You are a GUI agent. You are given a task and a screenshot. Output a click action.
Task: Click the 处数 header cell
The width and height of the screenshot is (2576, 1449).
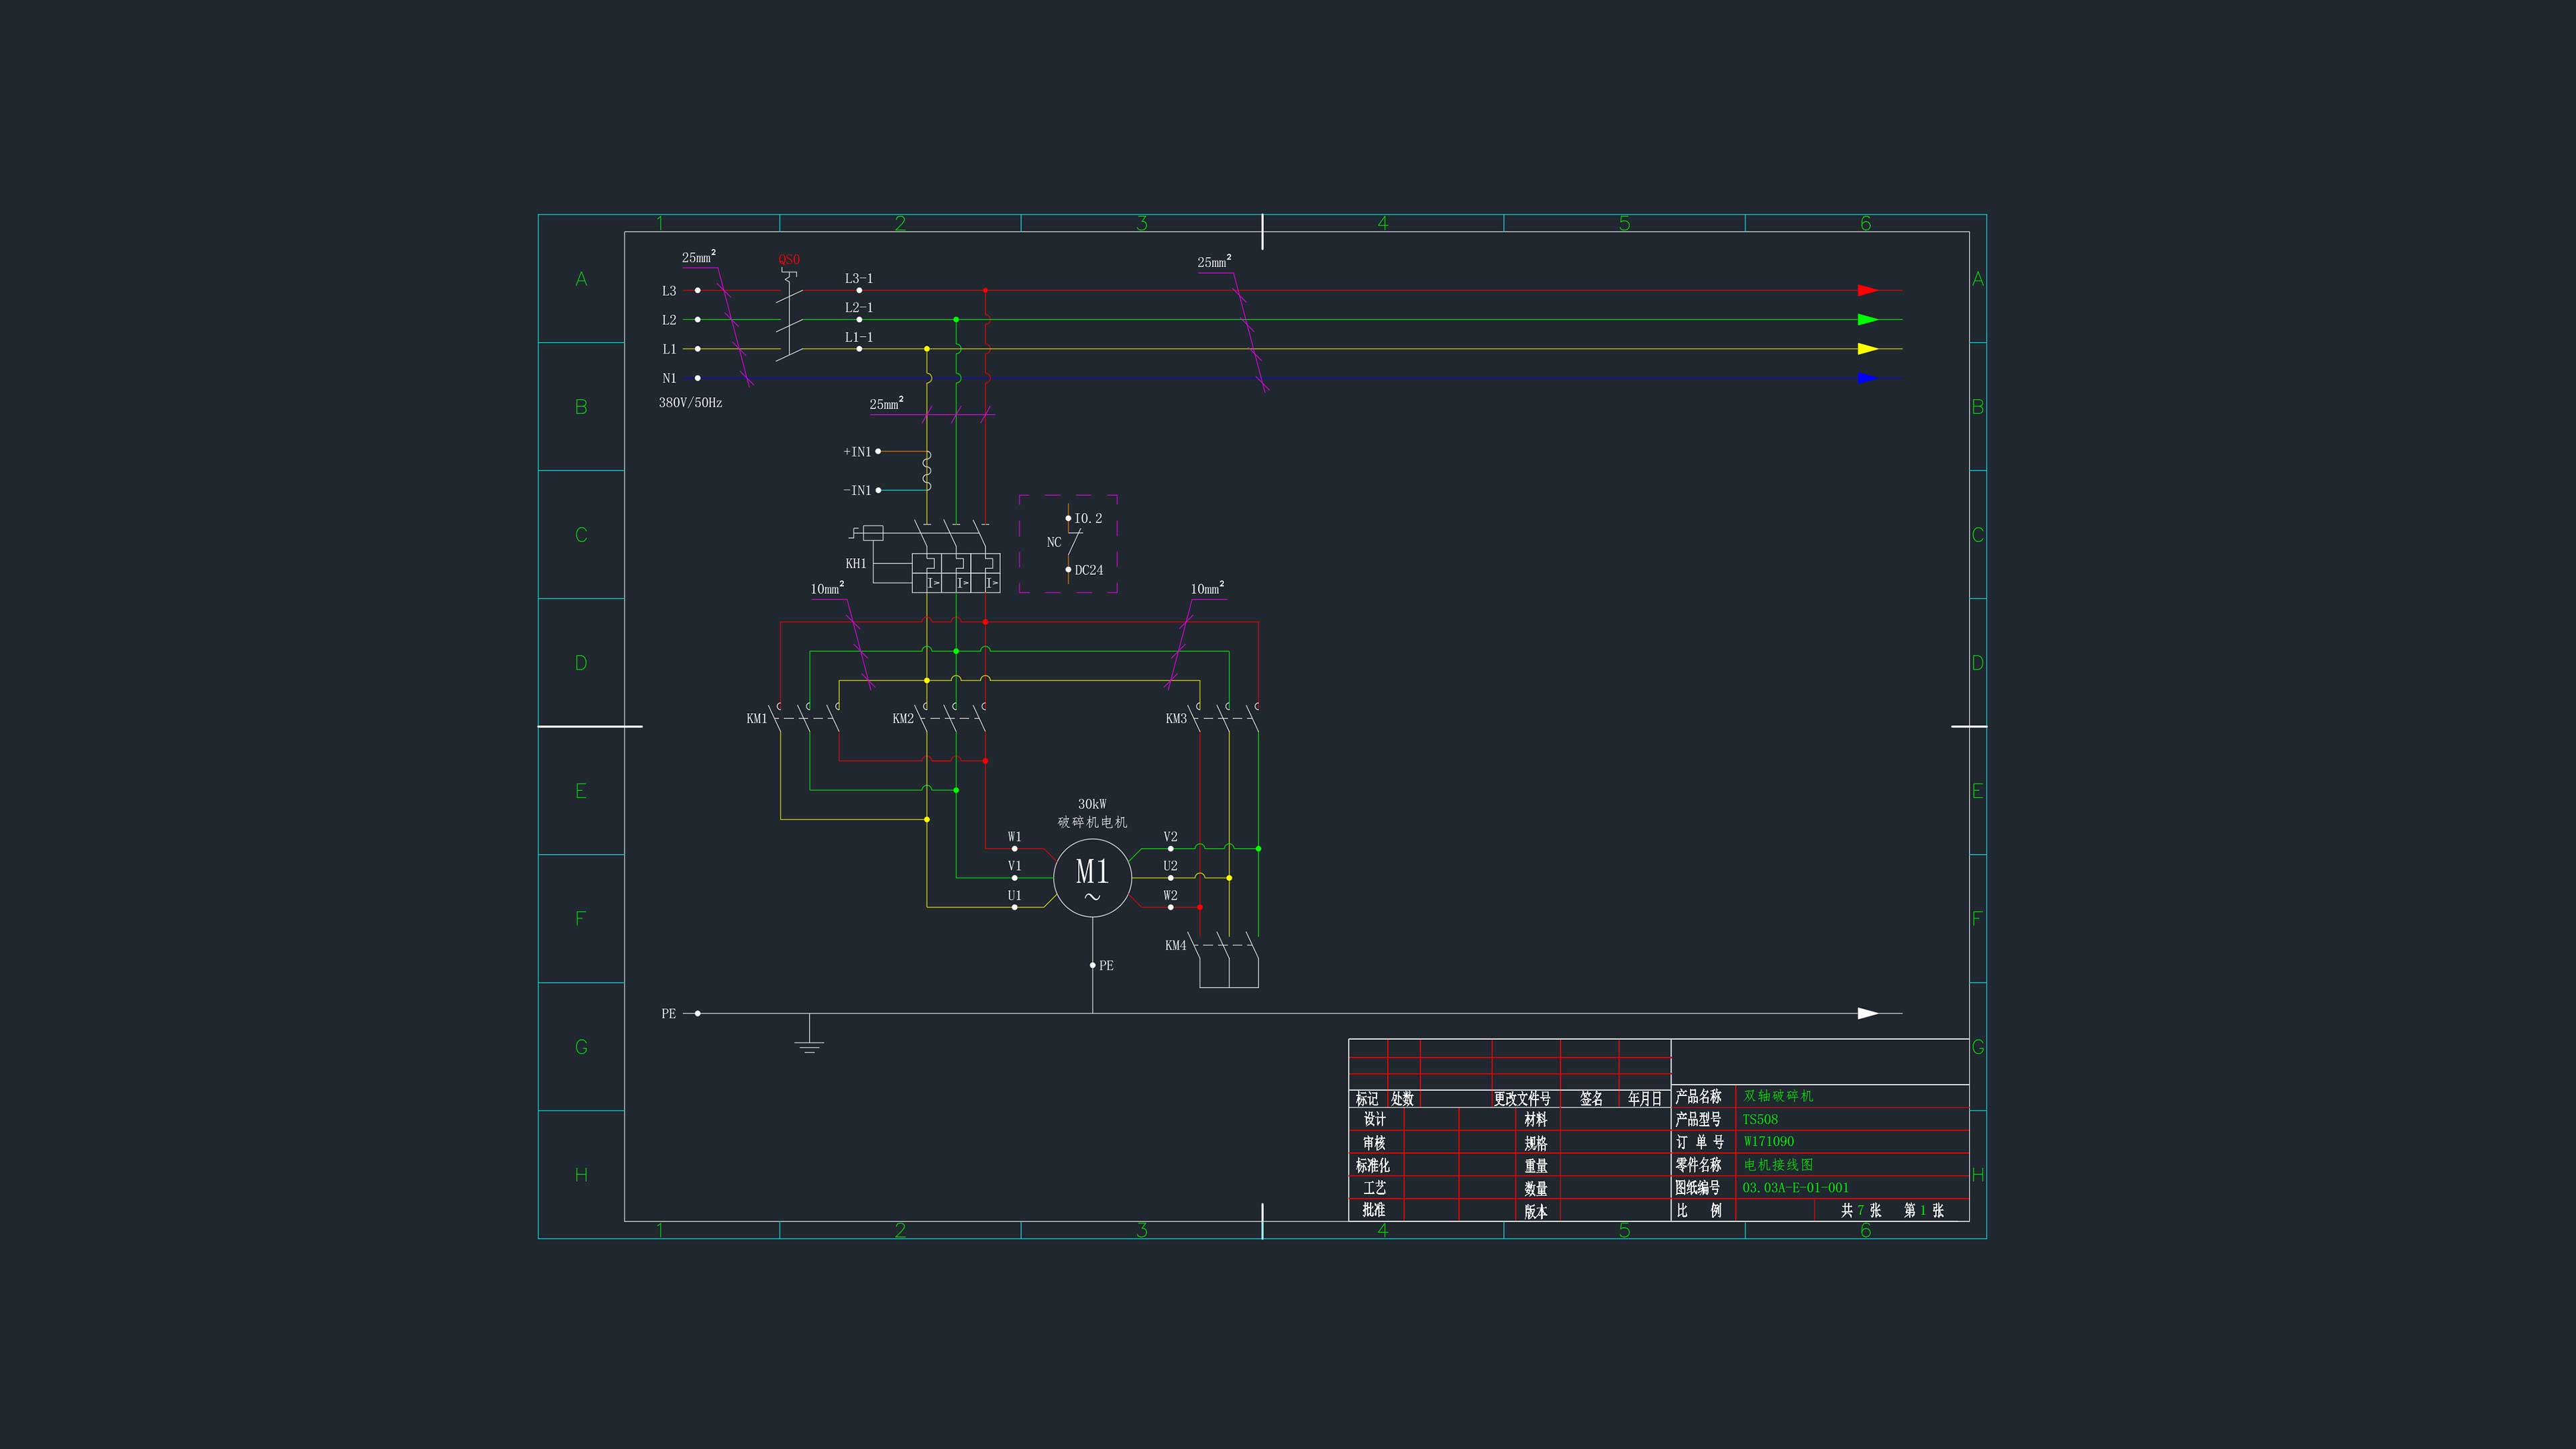1403,1099
